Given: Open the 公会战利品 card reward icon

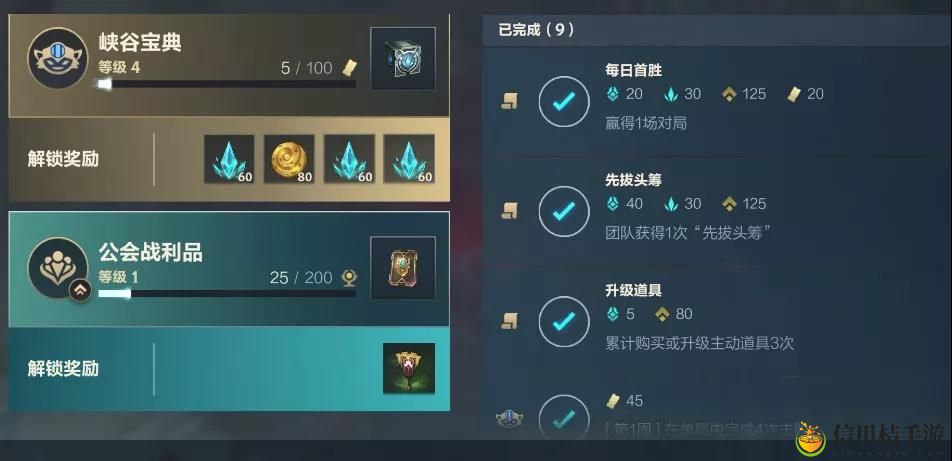Looking at the screenshot, I should [403, 268].
